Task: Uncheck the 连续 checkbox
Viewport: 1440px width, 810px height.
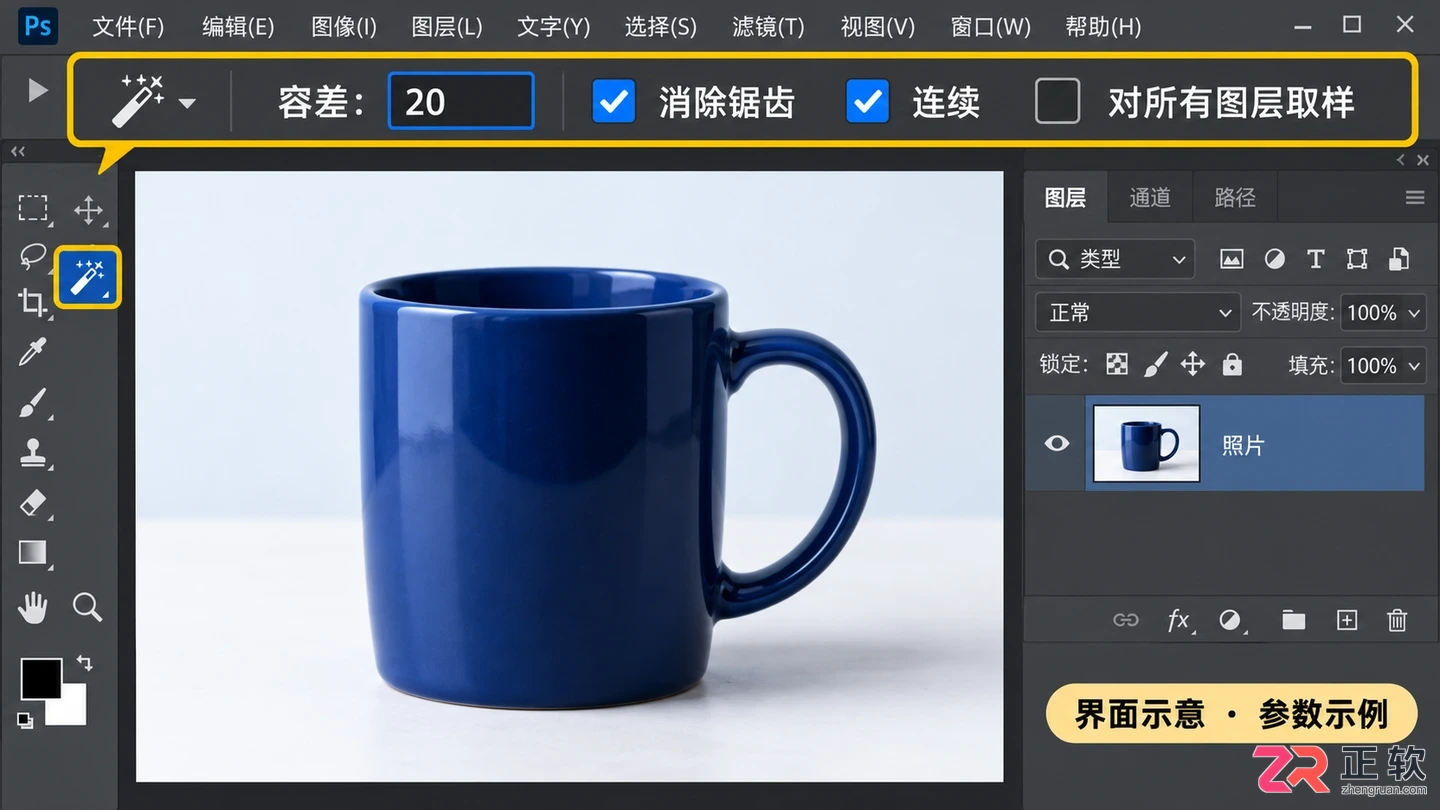Action: click(867, 102)
